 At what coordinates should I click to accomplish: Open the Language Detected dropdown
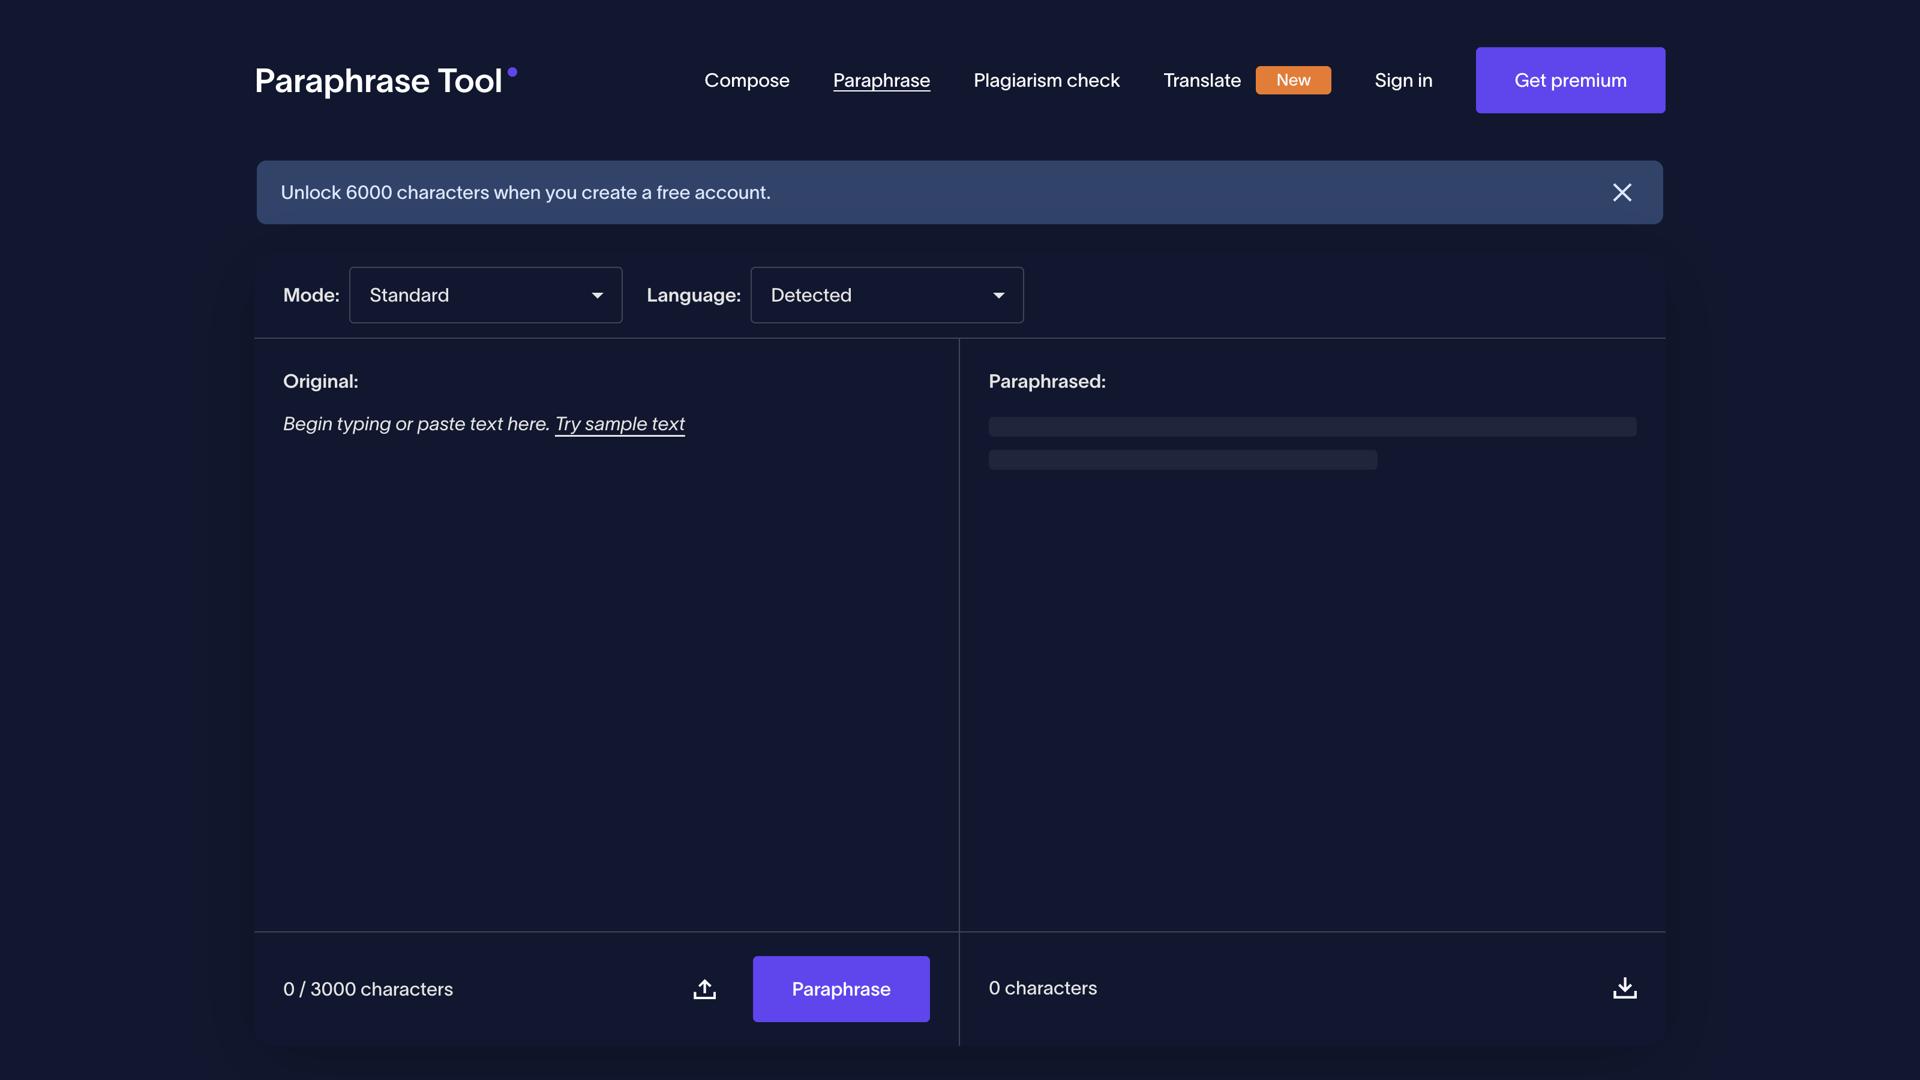886,295
